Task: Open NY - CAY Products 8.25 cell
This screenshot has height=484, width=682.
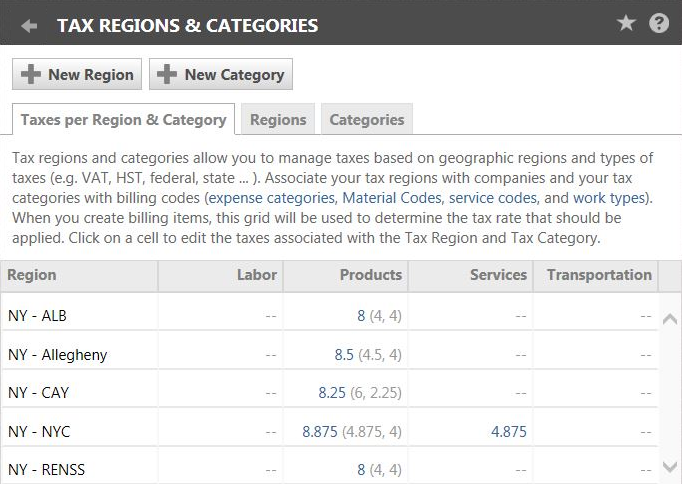Action: point(332,393)
